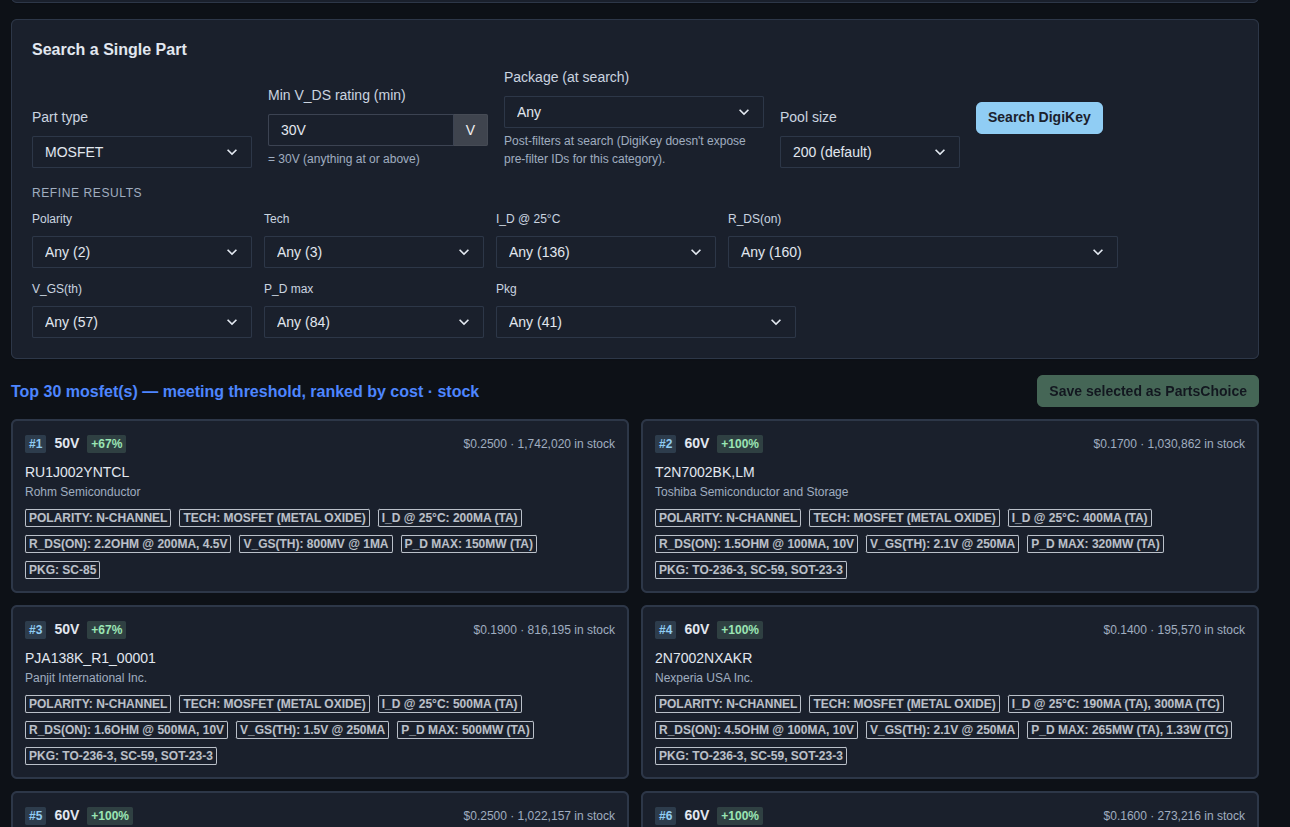The height and width of the screenshot is (827, 1290).
Task: Click manufacturer Rohm Semiconductor
Action: coord(83,492)
